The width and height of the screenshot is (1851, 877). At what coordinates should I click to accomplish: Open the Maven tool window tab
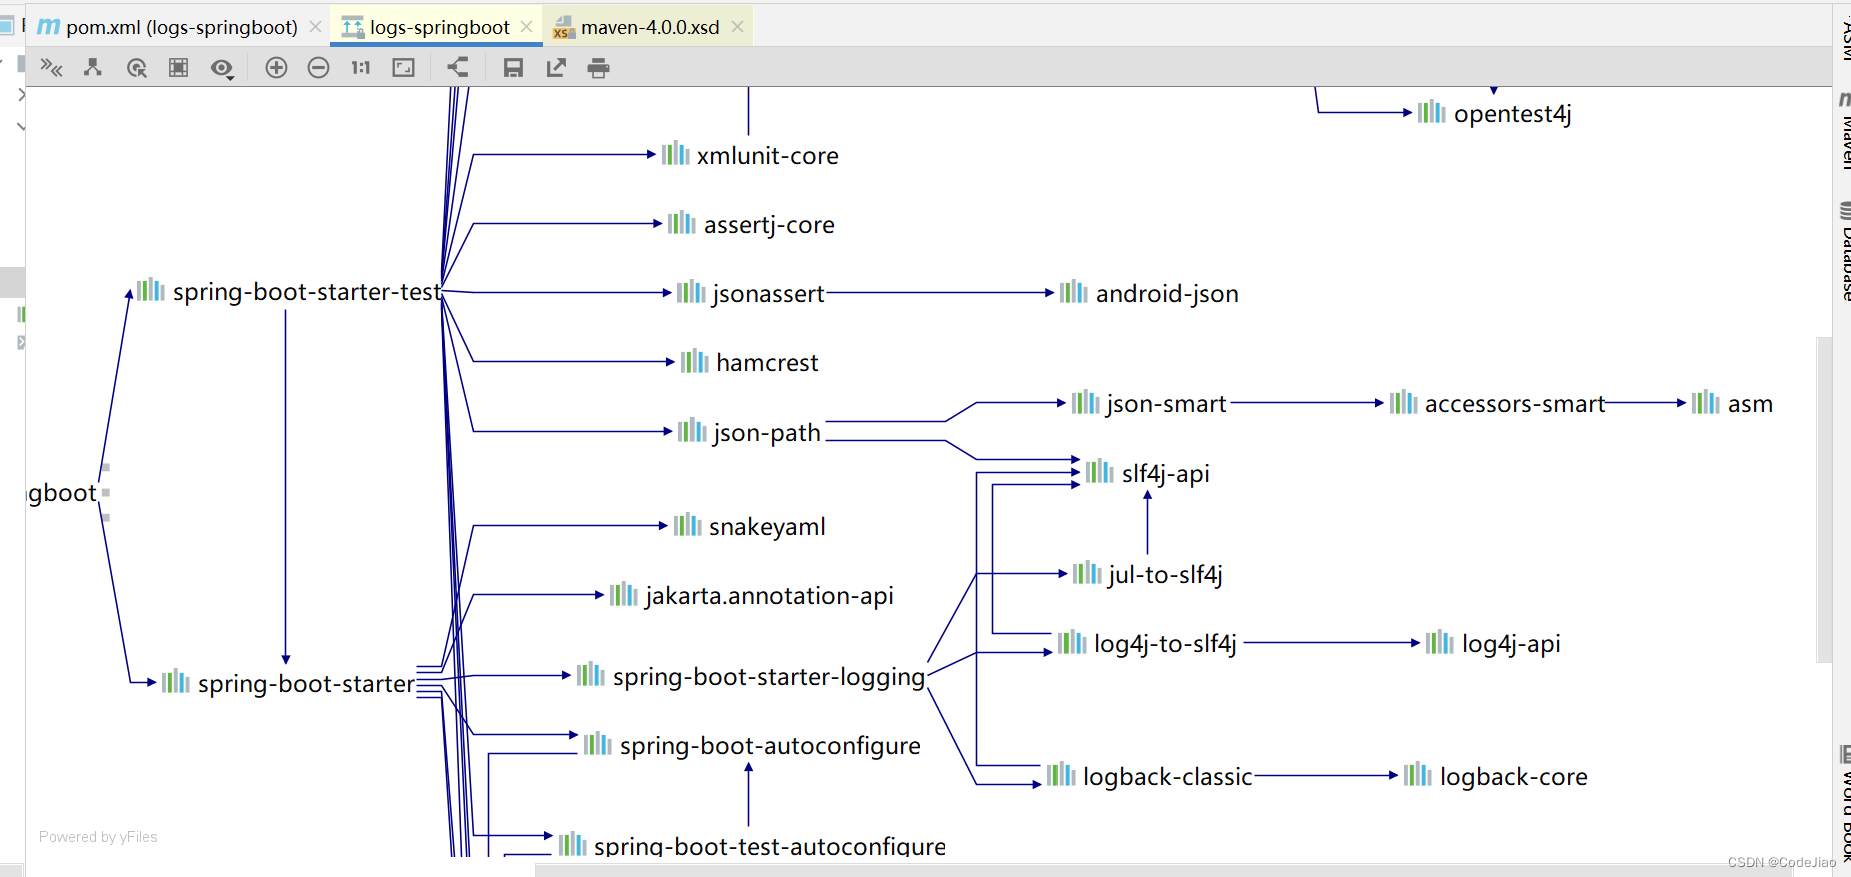pos(1844,131)
